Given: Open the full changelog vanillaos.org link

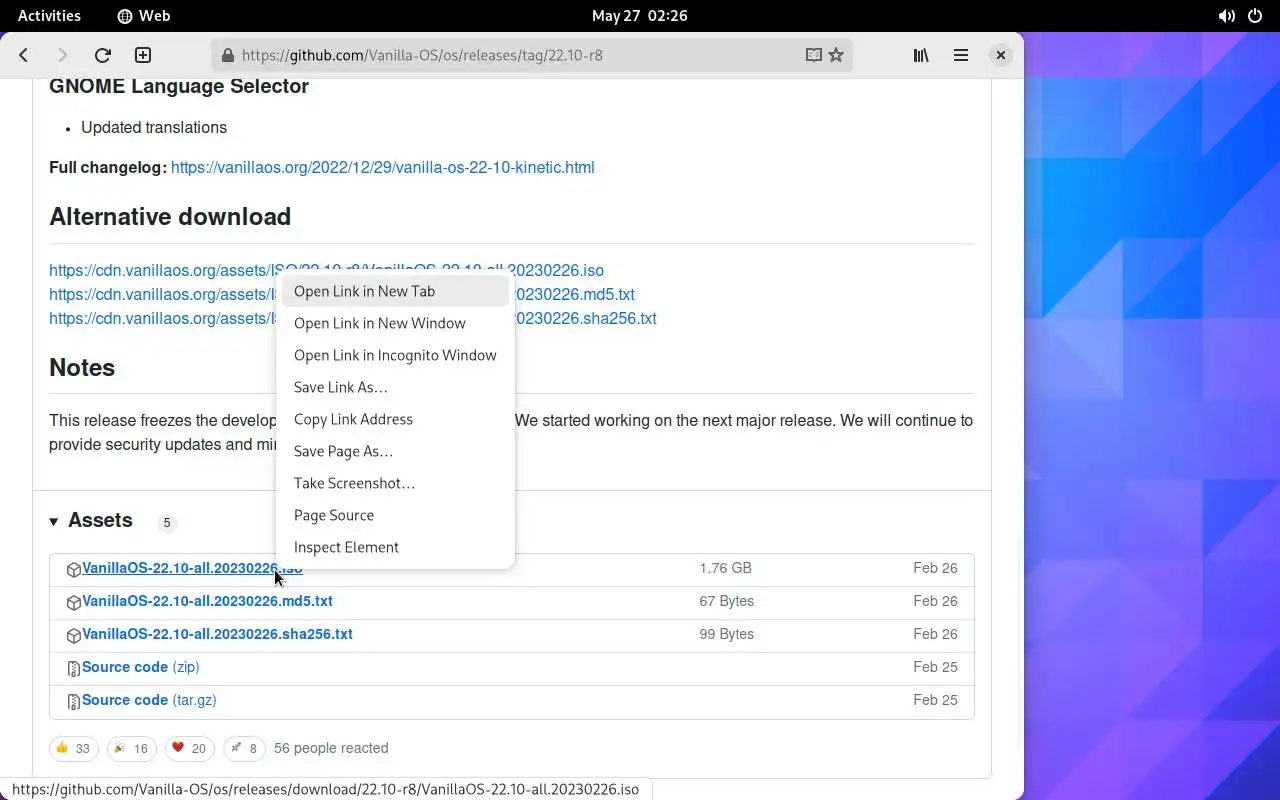Looking at the screenshot, I should click(382, 167).
